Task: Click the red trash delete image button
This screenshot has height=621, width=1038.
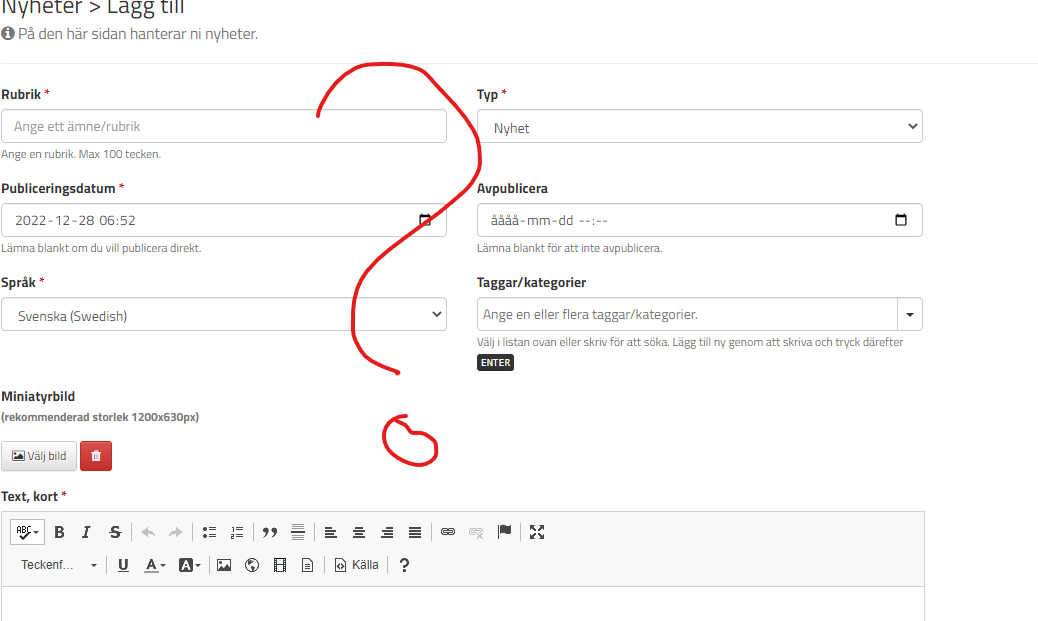Action: pos(96,456)
